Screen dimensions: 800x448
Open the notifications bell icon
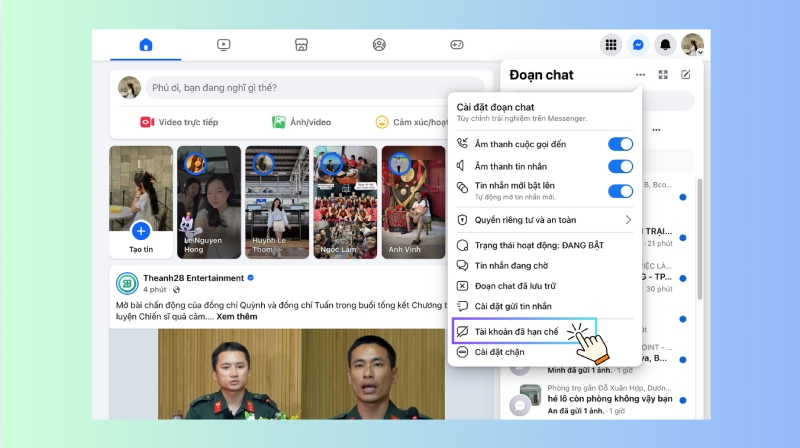coord(665,45)
